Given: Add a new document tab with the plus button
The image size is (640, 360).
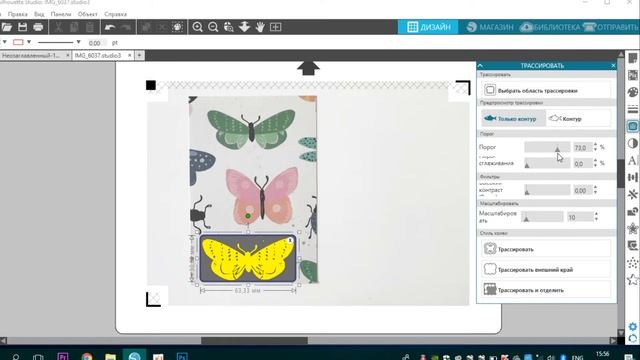Looking at the screenshot, I should [x=139, y=55].
